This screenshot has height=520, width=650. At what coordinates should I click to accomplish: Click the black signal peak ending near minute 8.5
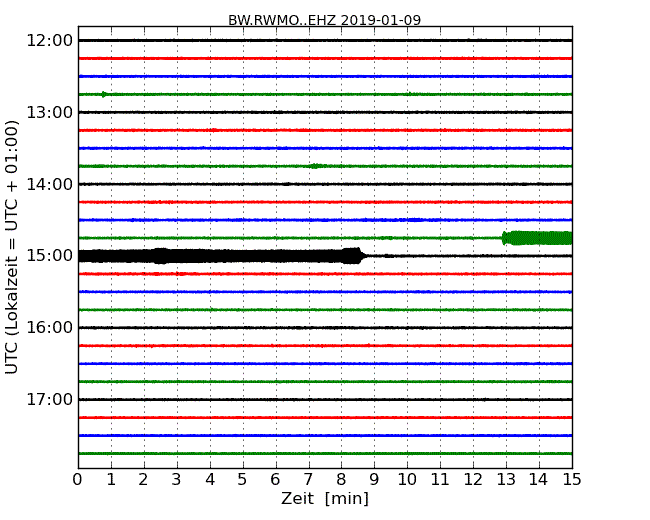point(353,256)
